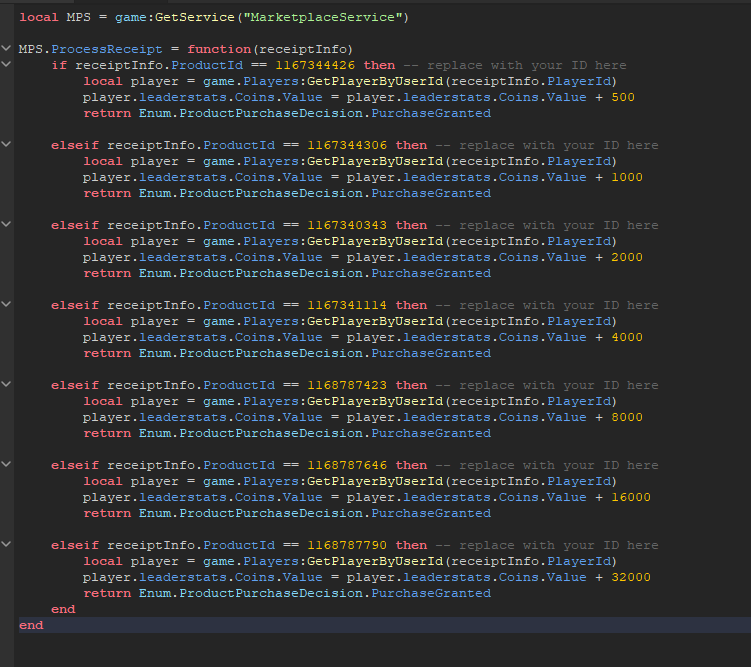Click the product ID 1168787790
751x667 pixels.
[x=347, y=545]
